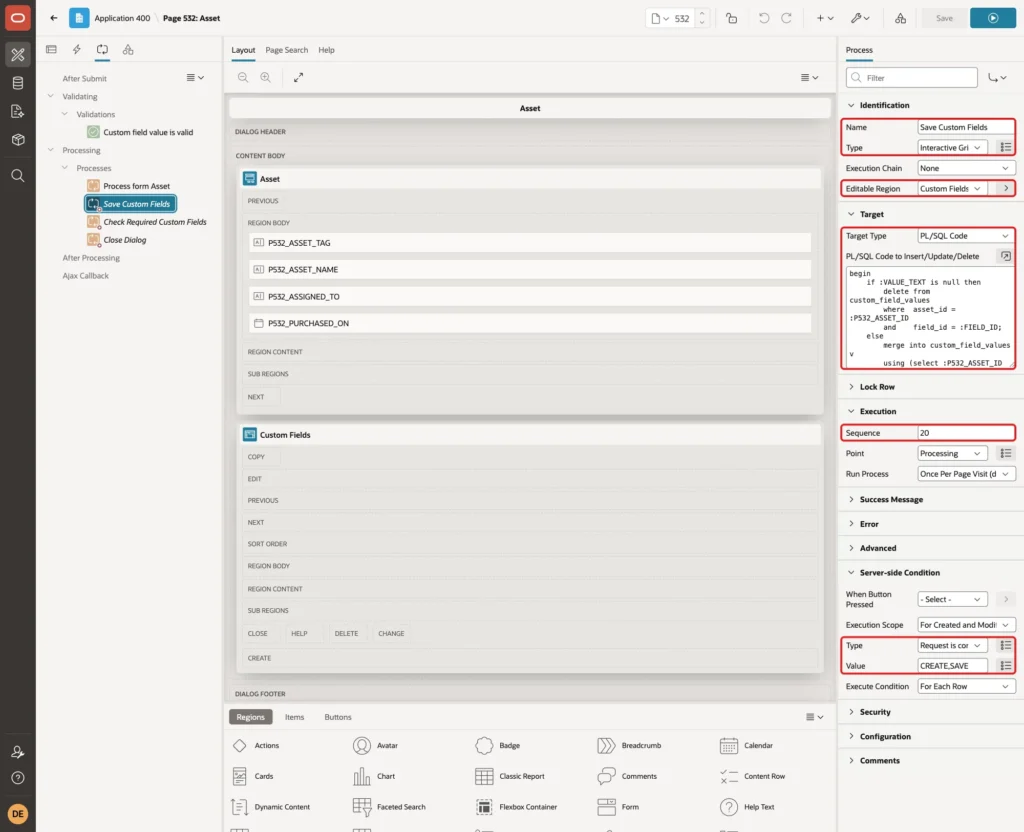This screenshot has width=1024, height=832.
Task: Open the Processing tree options menu
Action: point(195,77)
